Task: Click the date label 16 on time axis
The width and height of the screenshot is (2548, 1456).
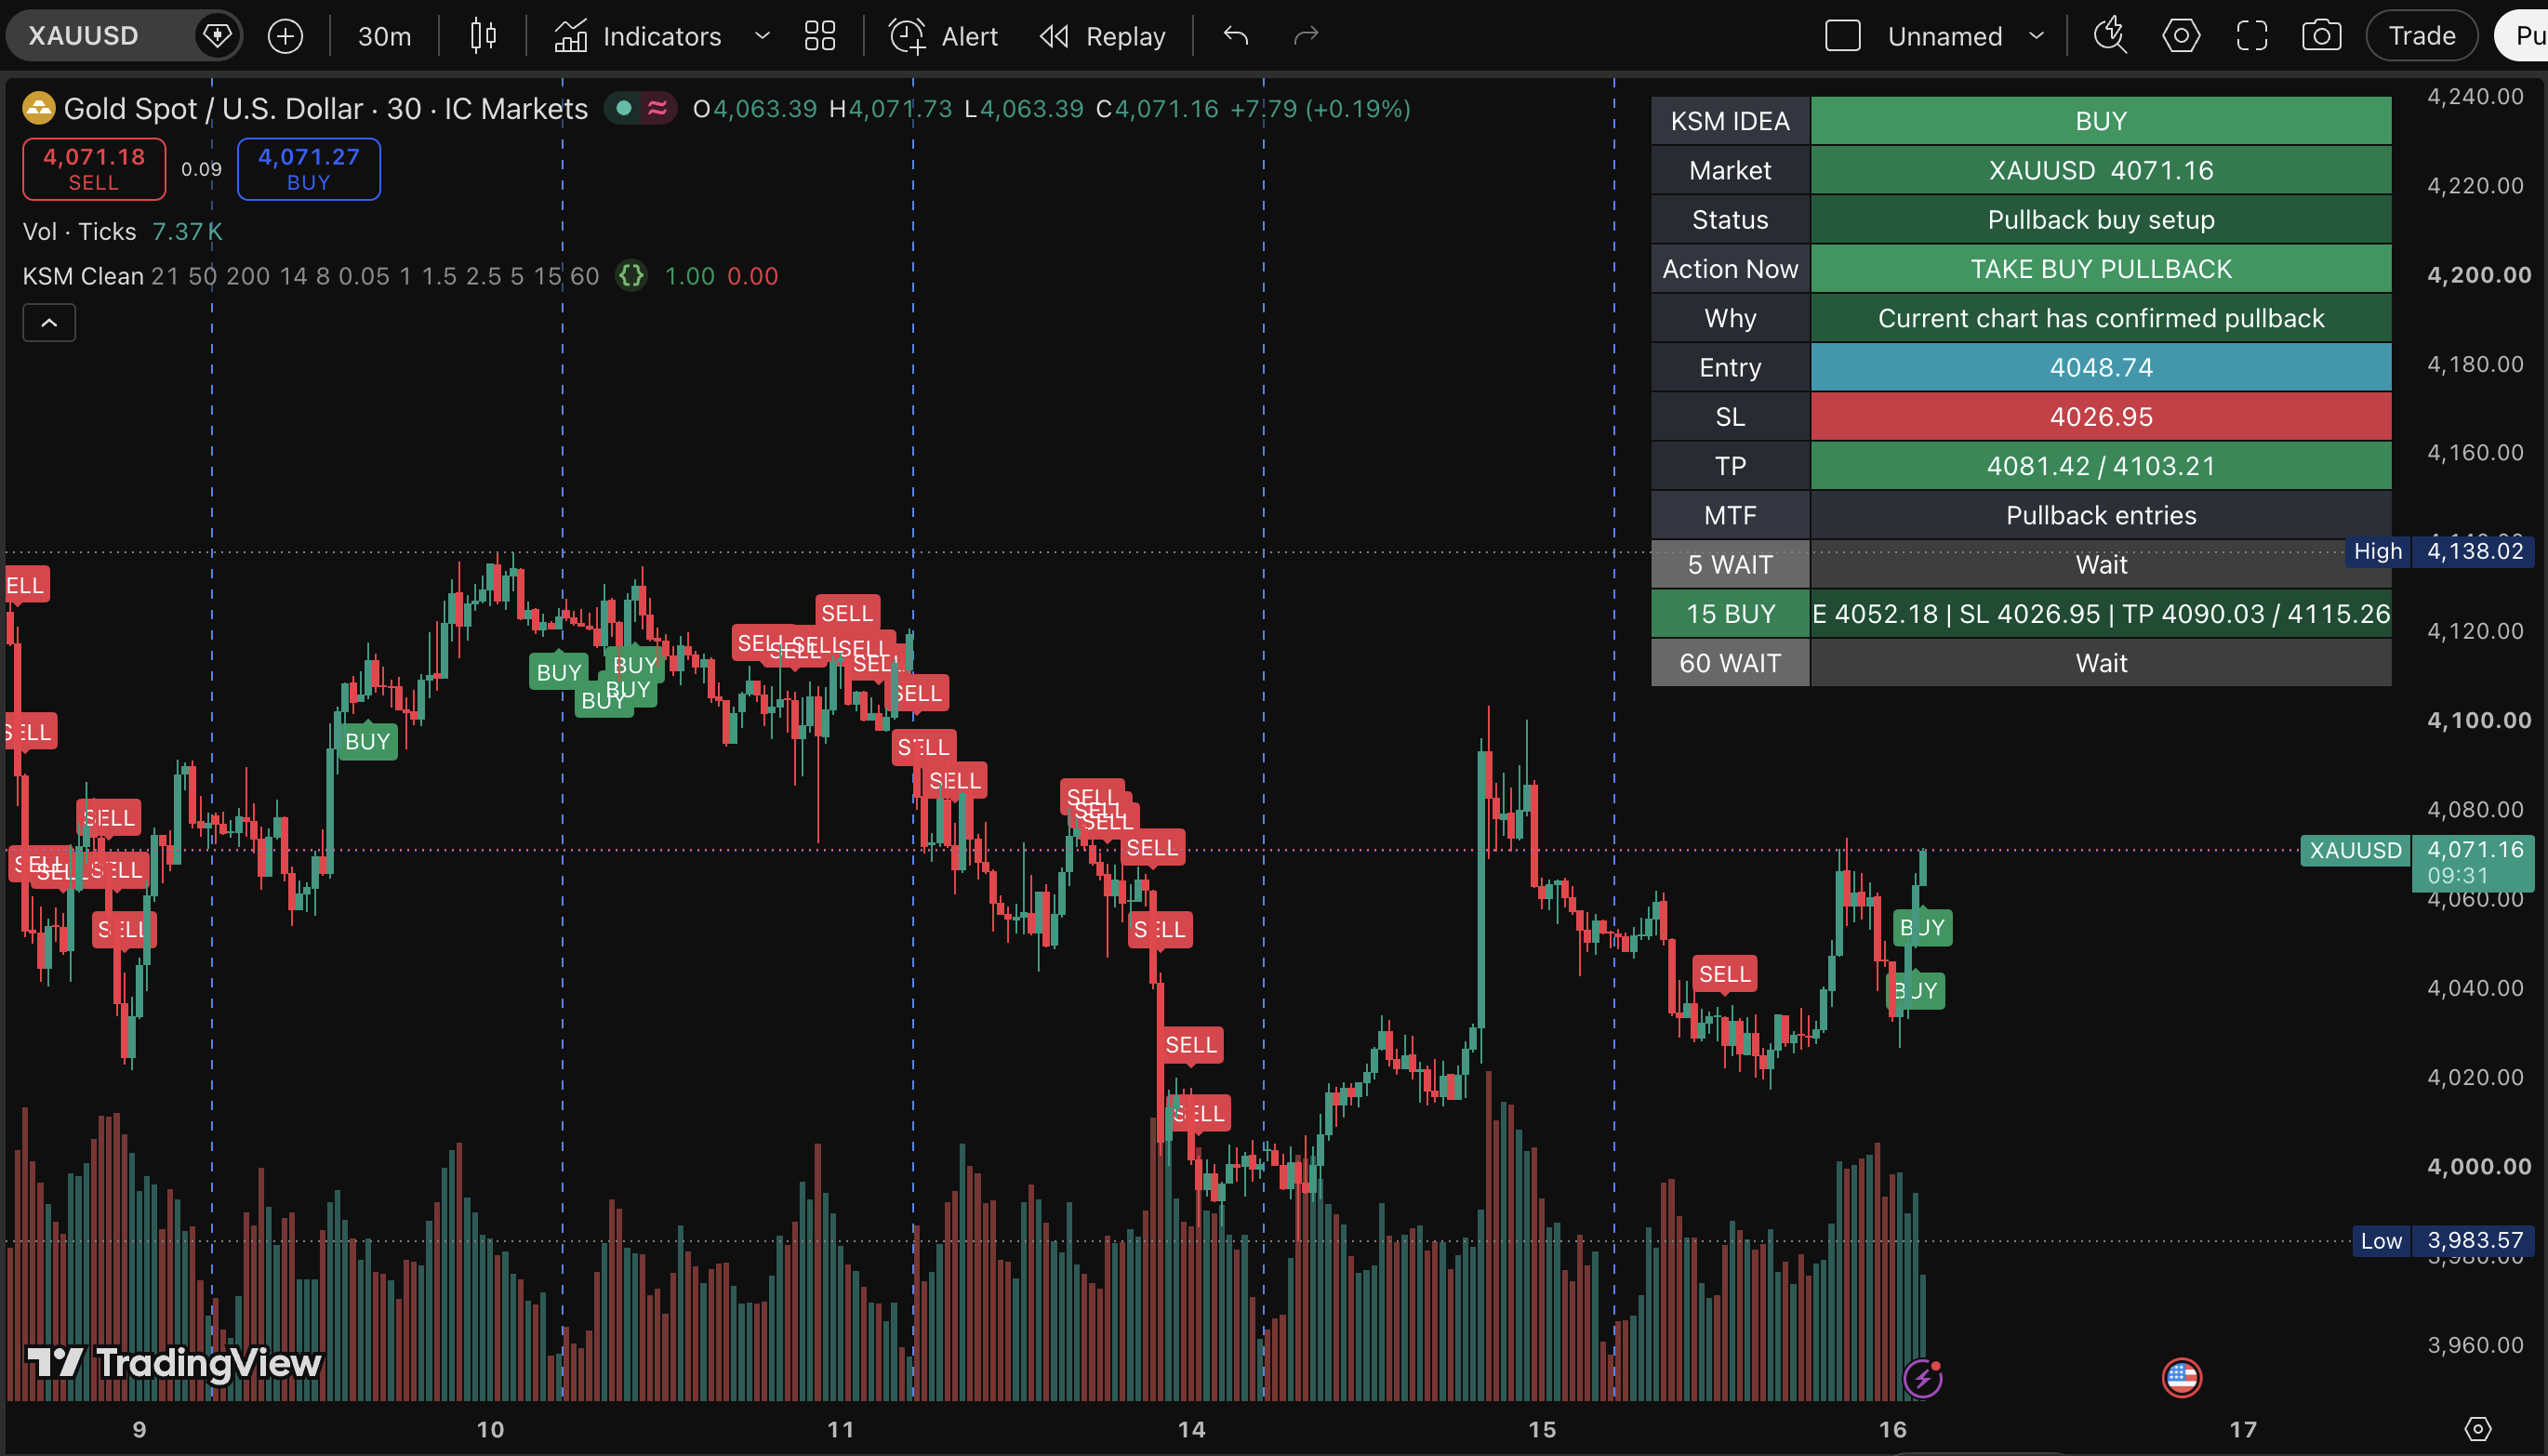Action: (1892, 1429)
